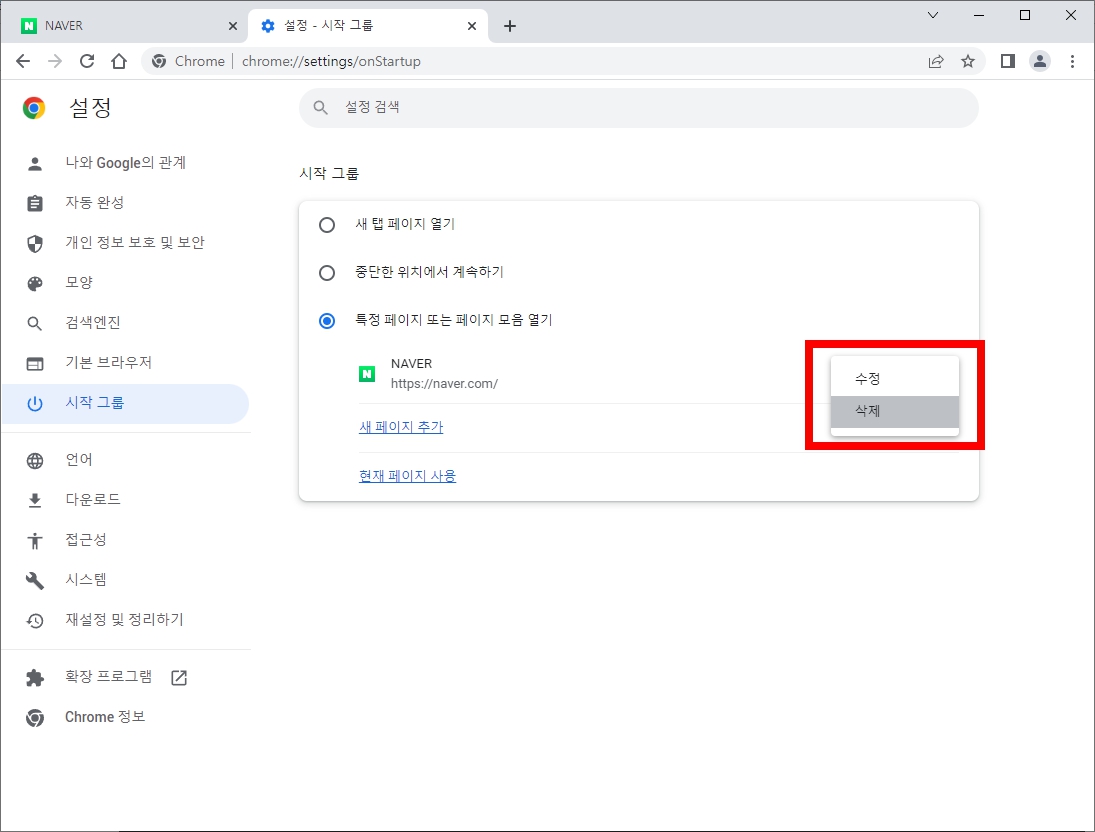Click the 현재 페이지 사용 link
This screenshot has height=832, width=1095.
click(407, 475)
